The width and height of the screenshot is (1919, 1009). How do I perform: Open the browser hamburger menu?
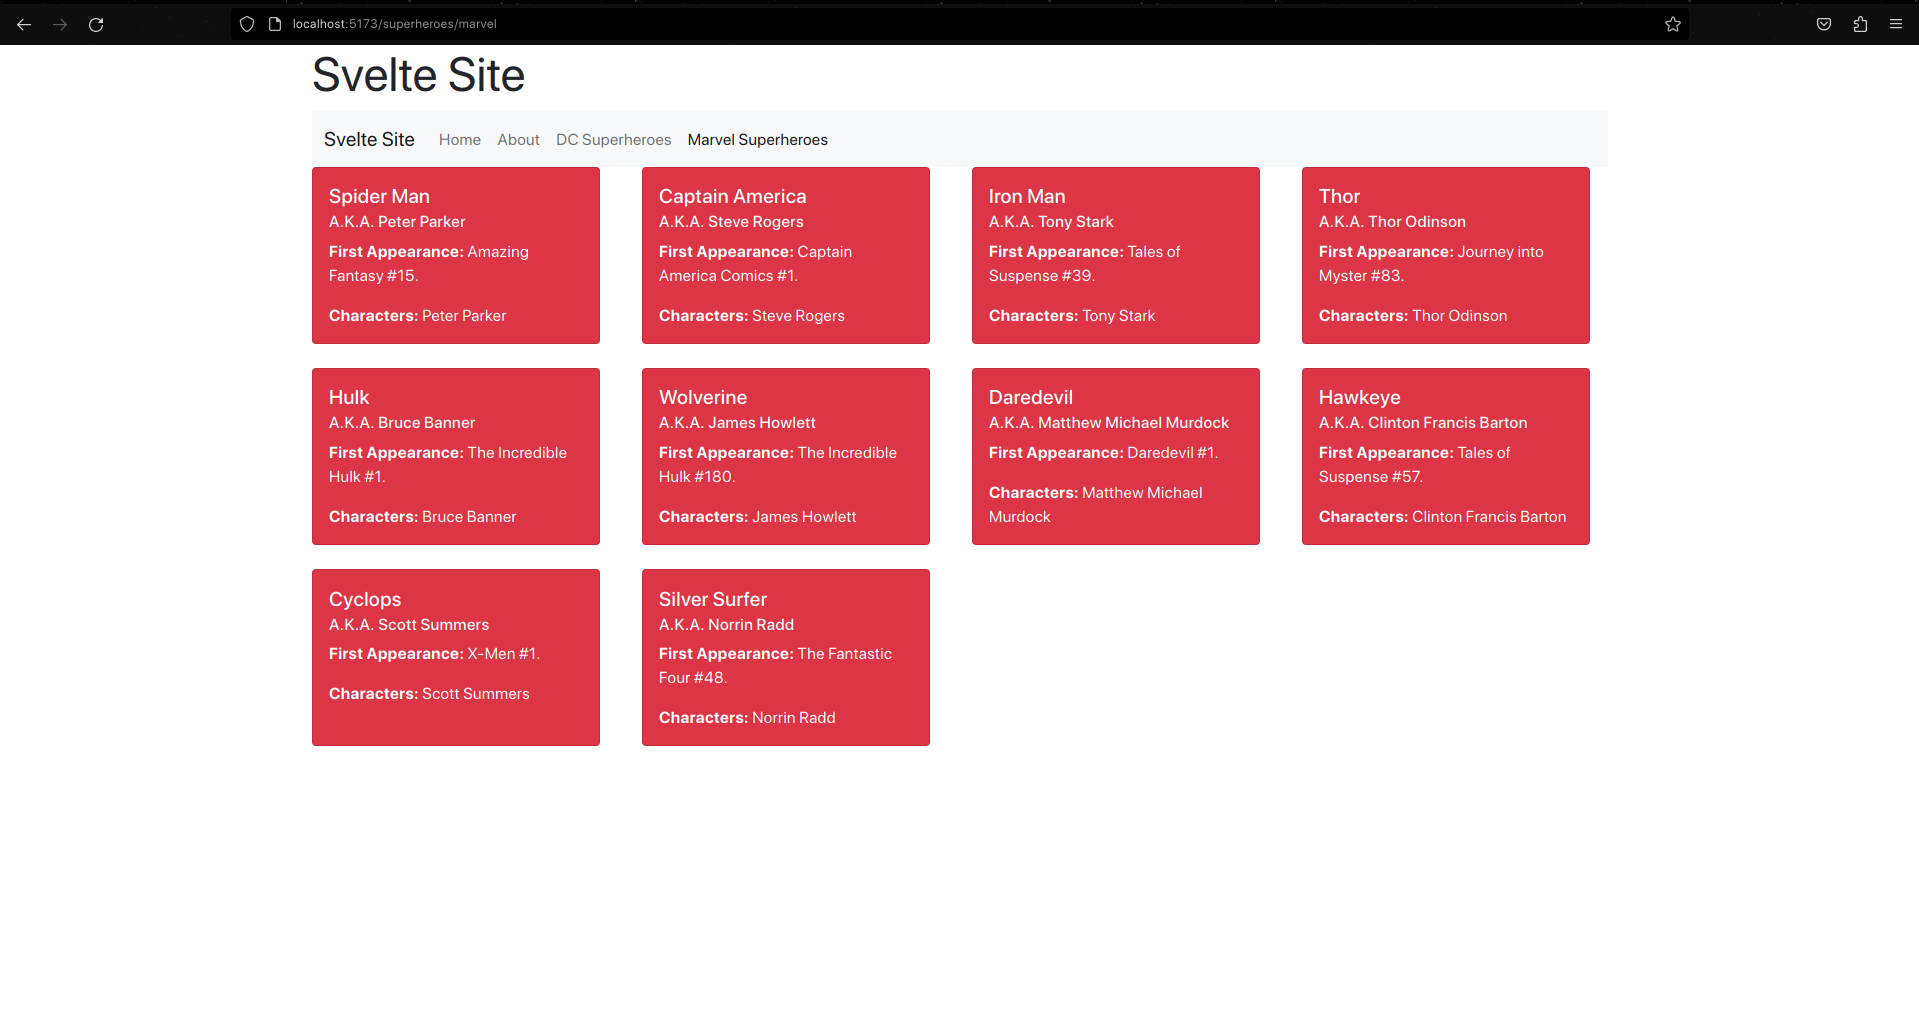pos(1896,24)
